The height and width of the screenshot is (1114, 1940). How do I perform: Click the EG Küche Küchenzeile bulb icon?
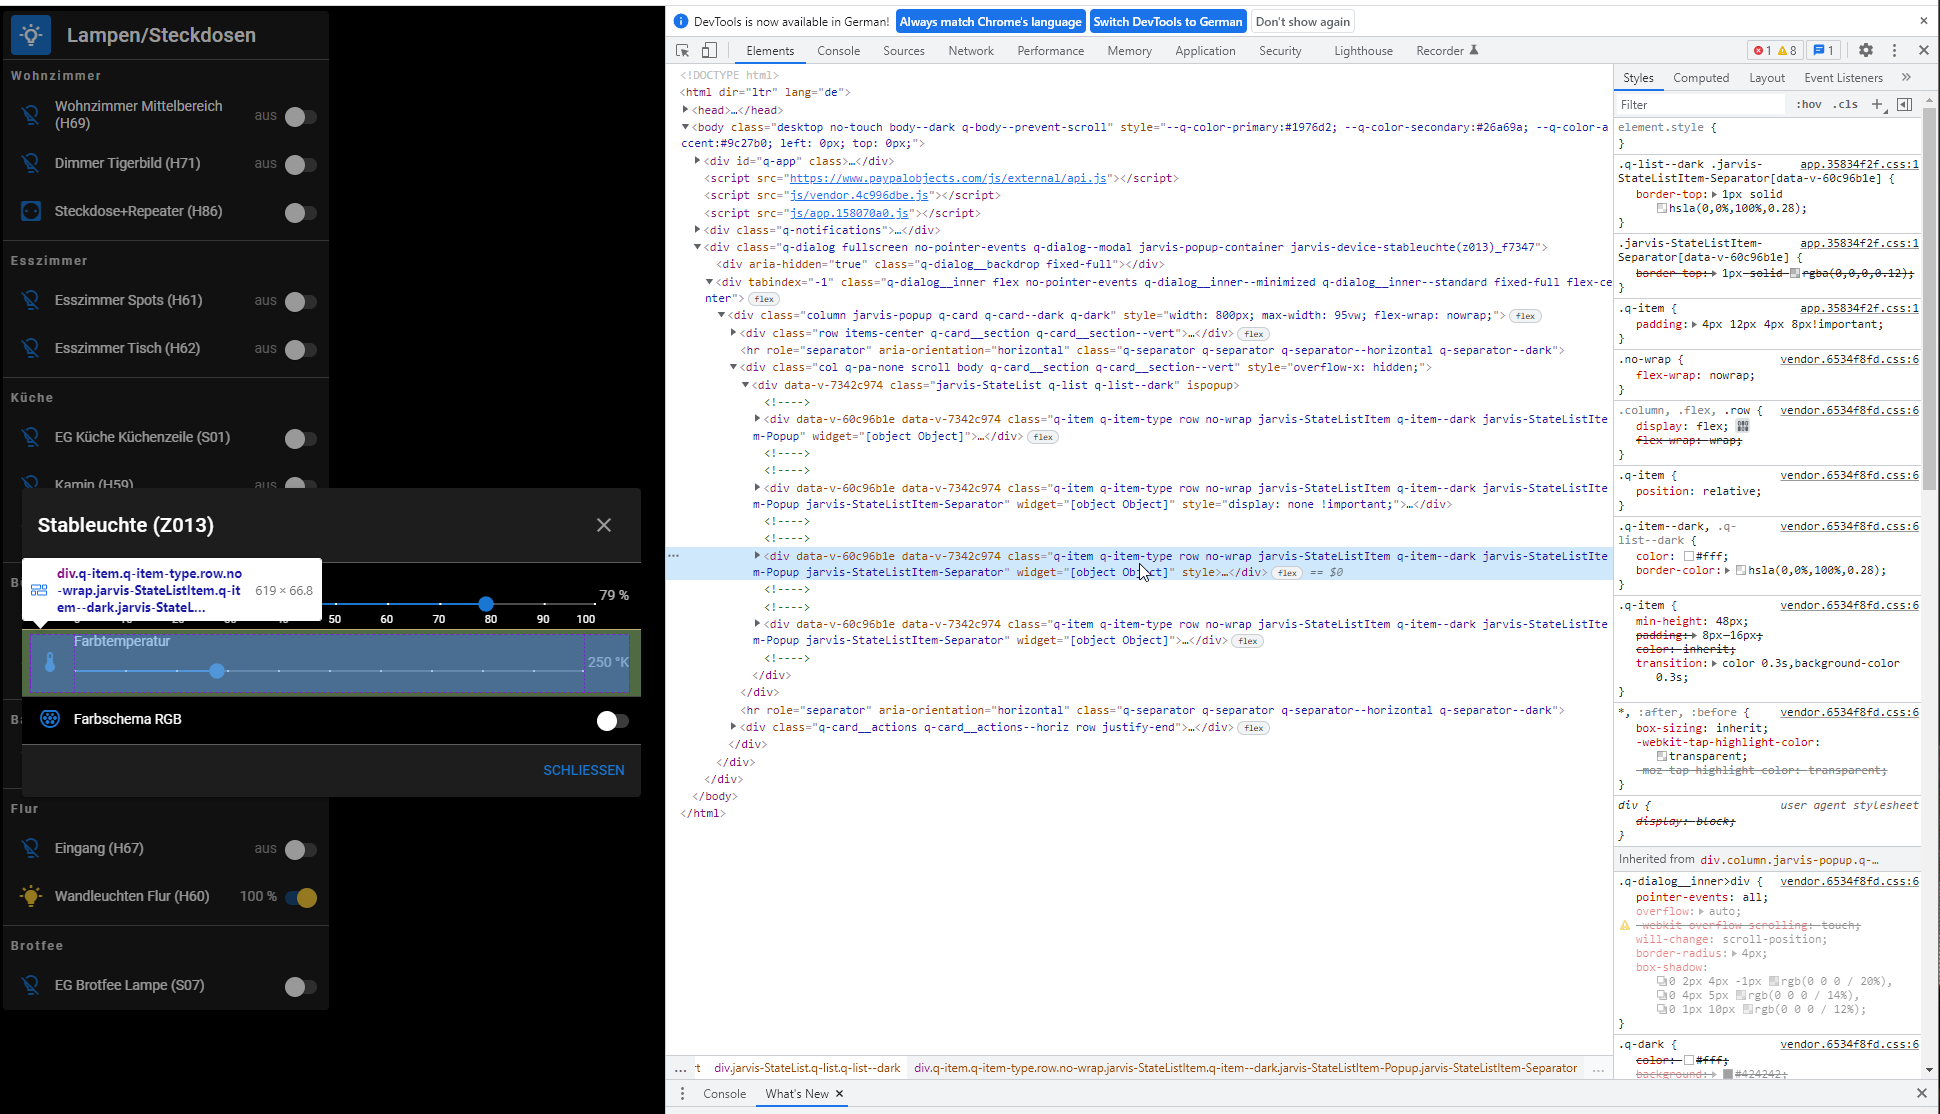coord(31,437)
